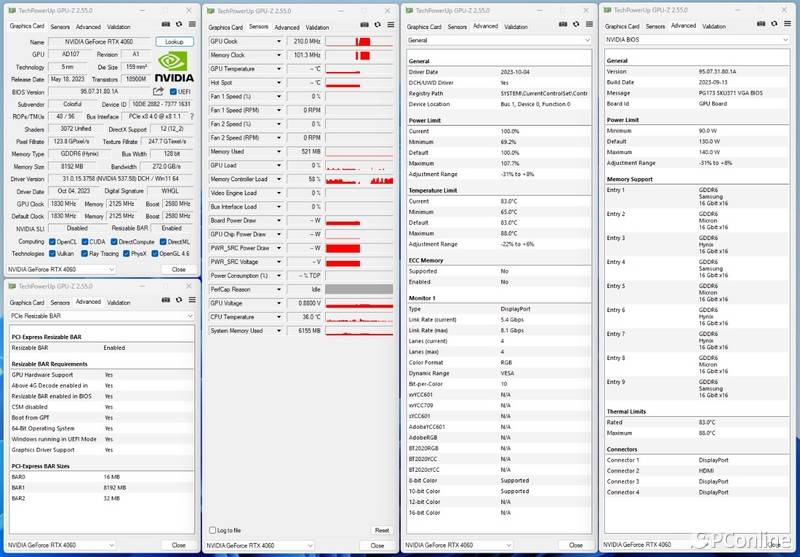The width and height of the screenshot is (800, 557).
Task: Enable the Log to file checkbox
Action: coord(212,530)
